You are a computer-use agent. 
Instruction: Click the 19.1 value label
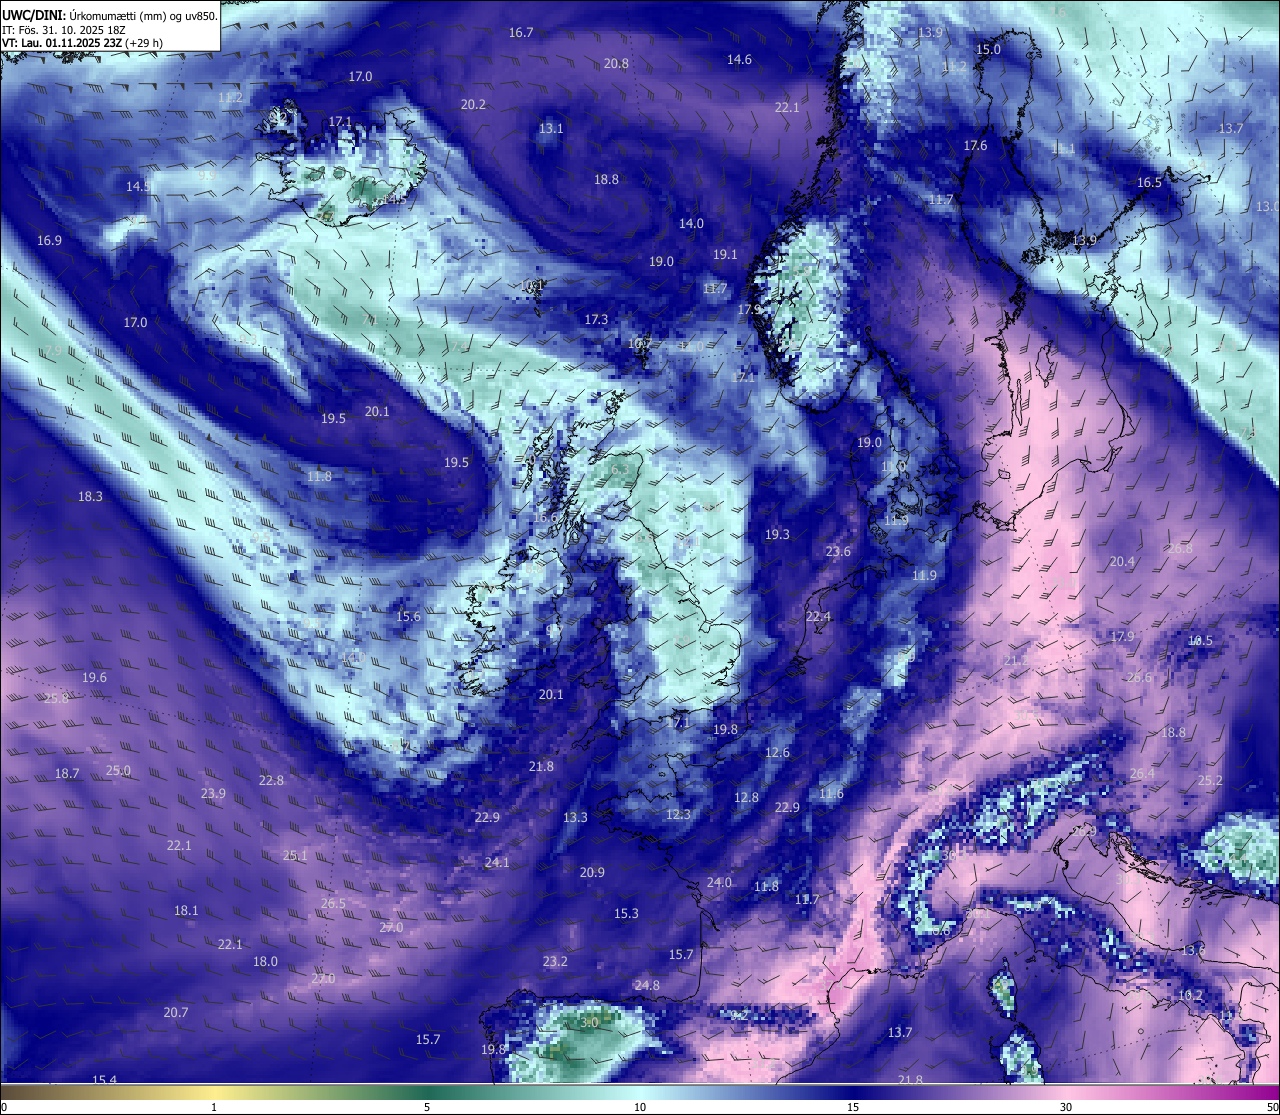[x=725, y=254]
